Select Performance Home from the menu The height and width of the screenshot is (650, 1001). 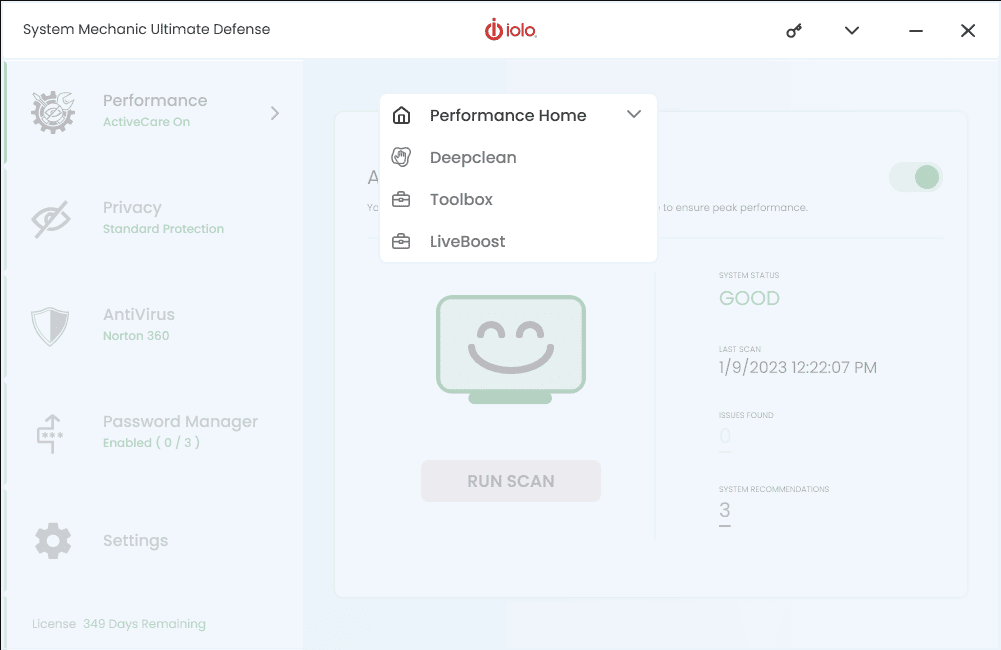508,116
